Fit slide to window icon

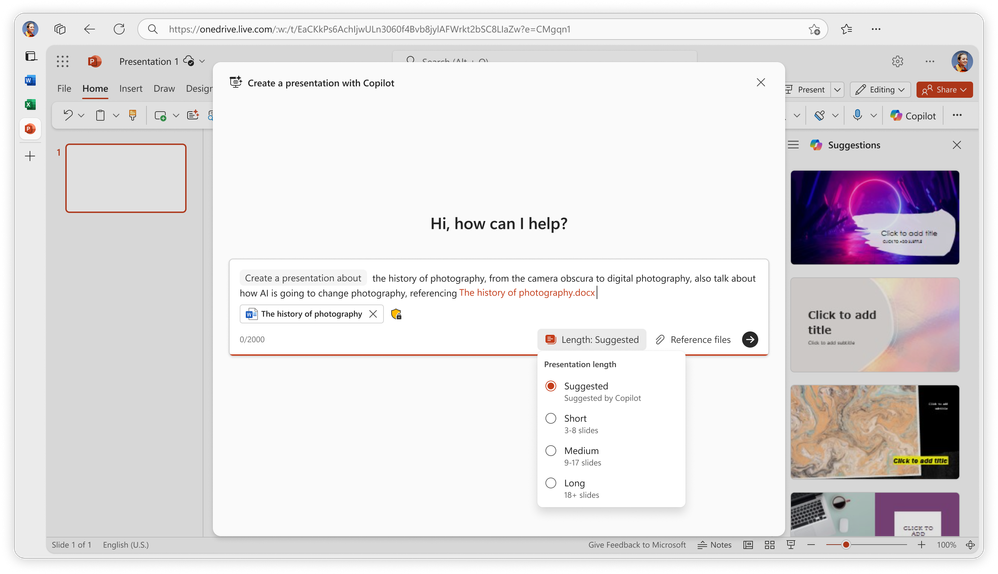(970, 545)
